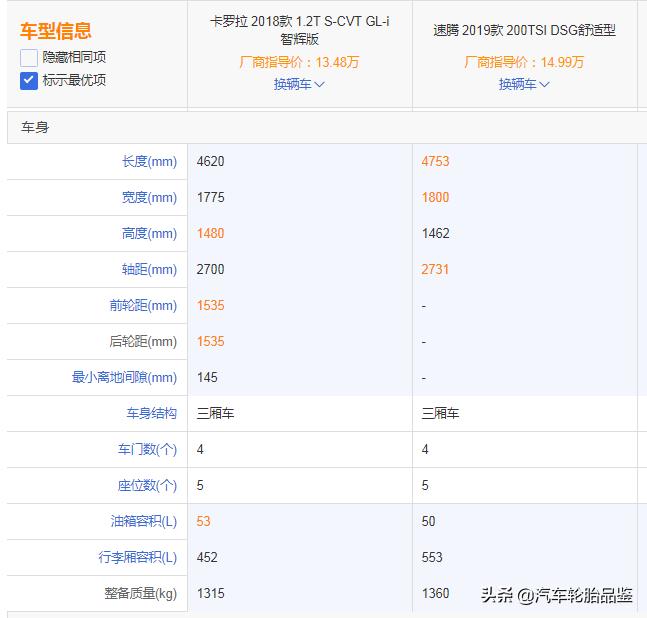Click 卡罗拉 2018款 1.2T model title
Screen dimensions: 647x618
pyautogui.click(x=300, y=30)
